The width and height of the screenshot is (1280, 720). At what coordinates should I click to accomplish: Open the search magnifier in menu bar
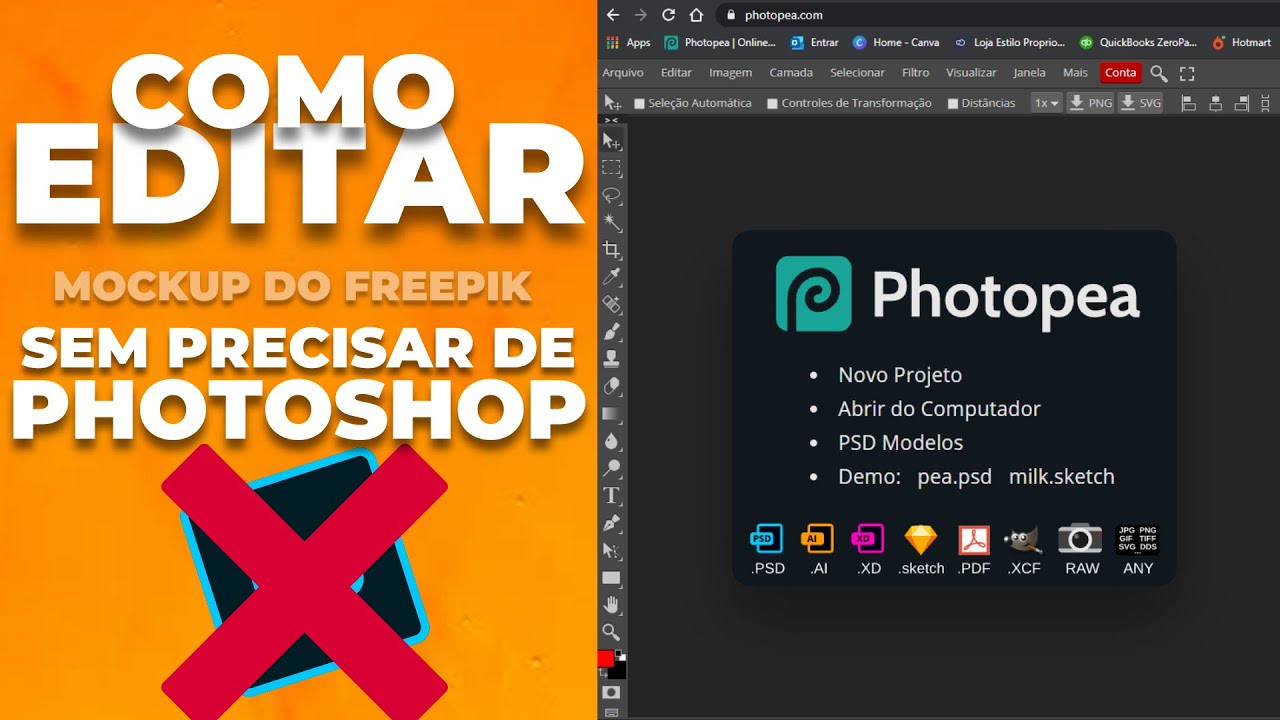pos(1159,73)
